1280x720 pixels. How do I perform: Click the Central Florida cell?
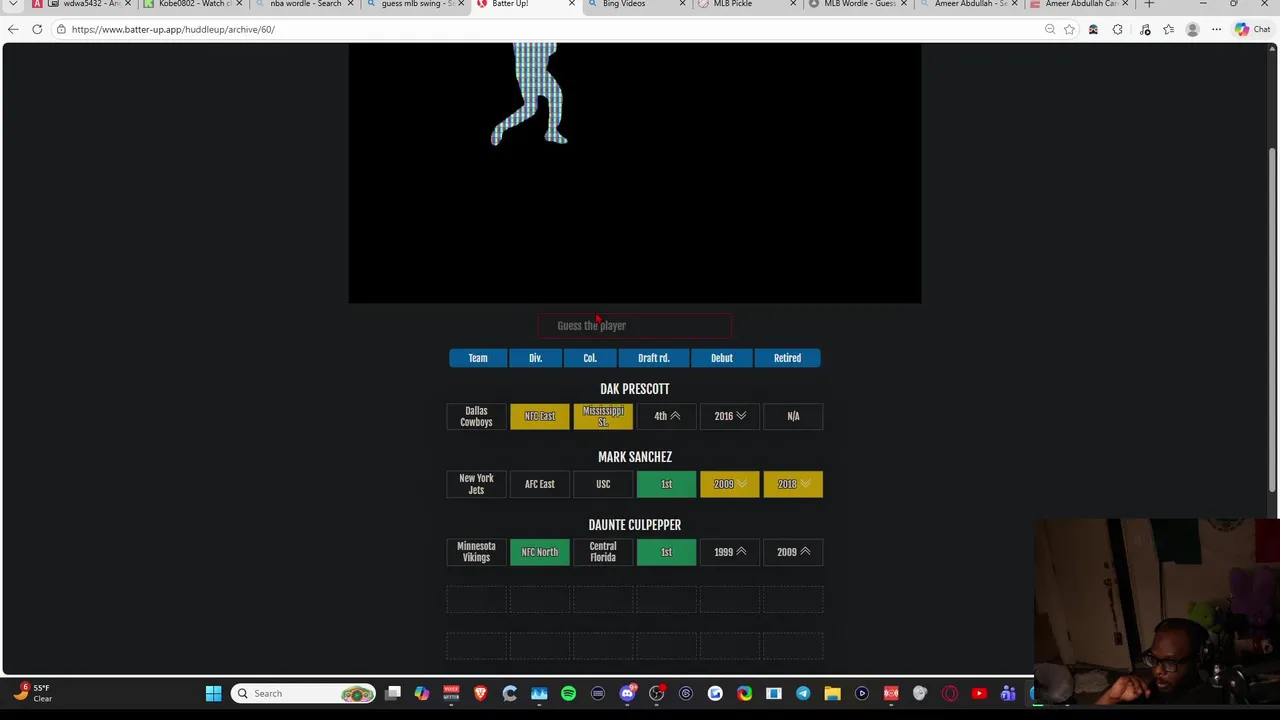click(x=603, y=552)
